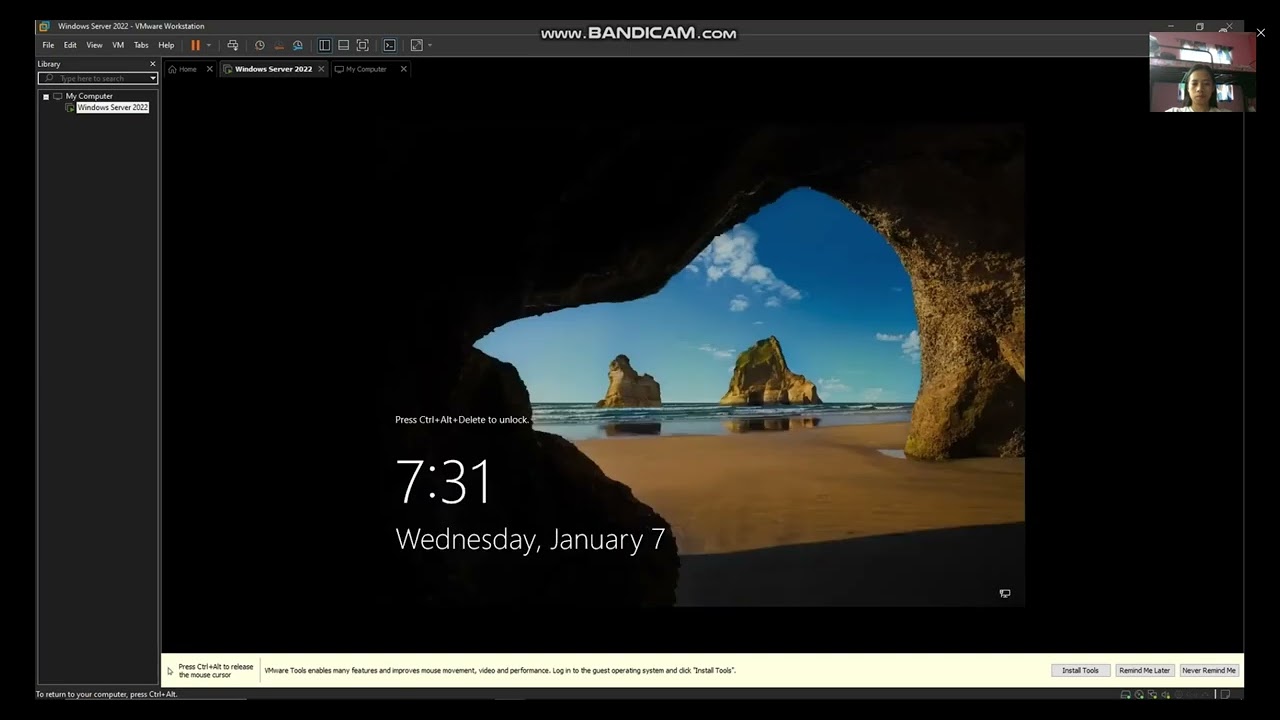This screenshot has width=1280, height=720.
Task: Open the Edit menu
Action: pos(70,45)
